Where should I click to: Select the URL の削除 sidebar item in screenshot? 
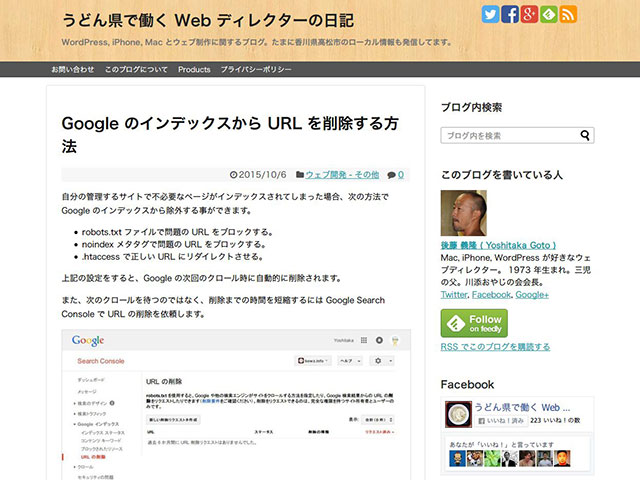pyautogui.click(x=93, y=457)
